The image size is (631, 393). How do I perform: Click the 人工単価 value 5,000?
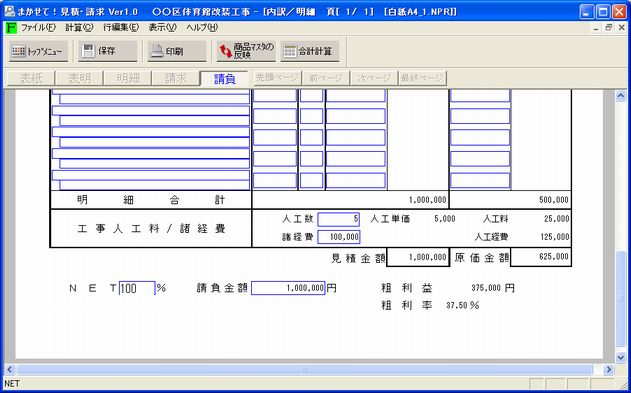click(445, 219)
